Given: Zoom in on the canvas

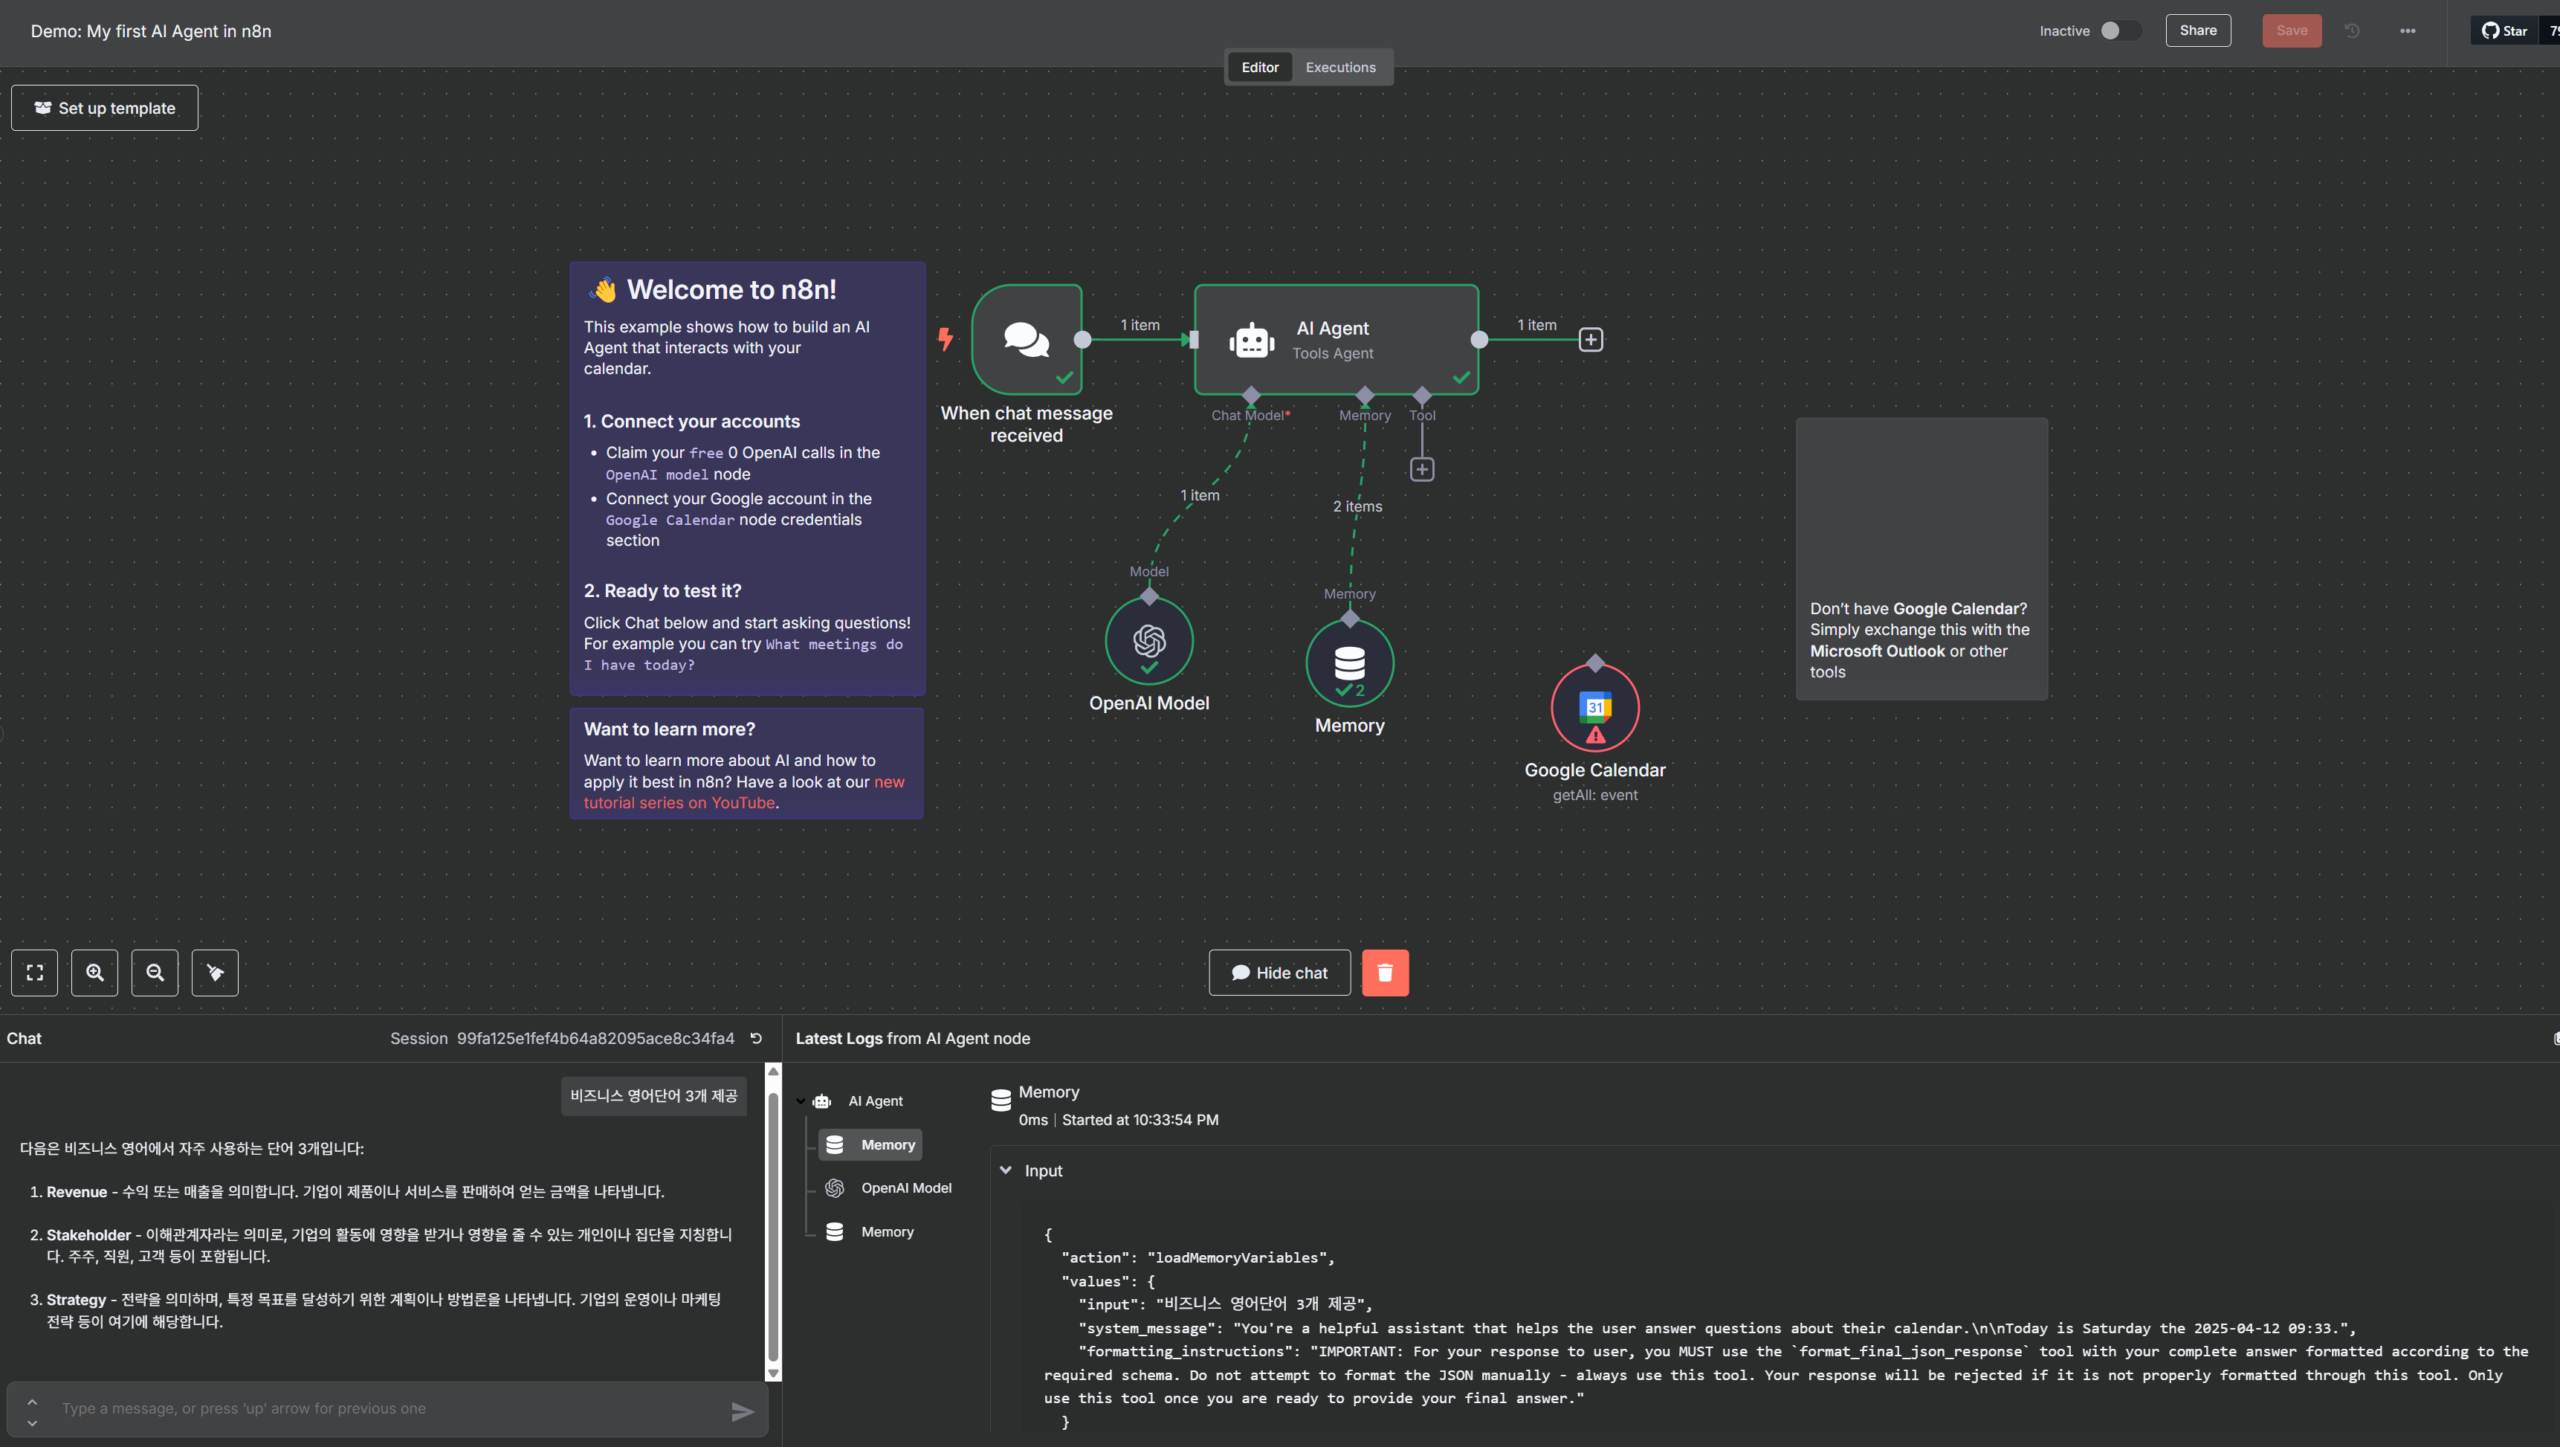Looking at the screenshot, I should tap(95, 973).
